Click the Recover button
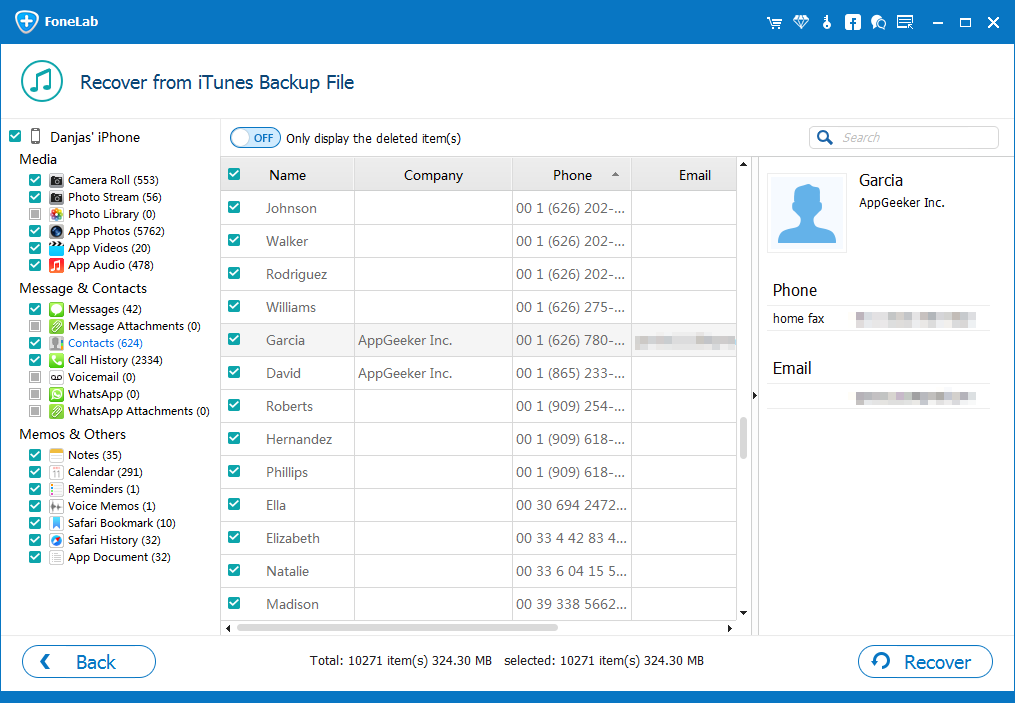Viewport: 1015px width, 703px height. tap(925, 662)
